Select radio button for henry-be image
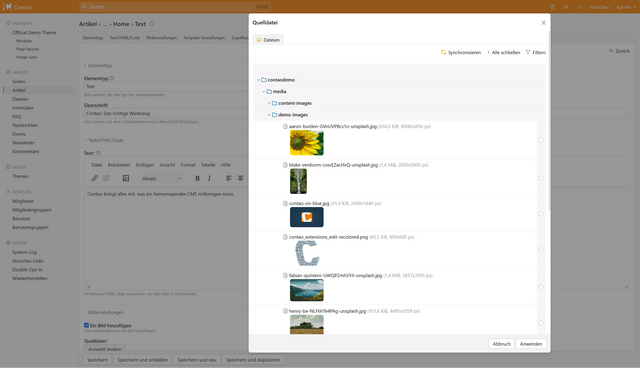 point(540,323)
